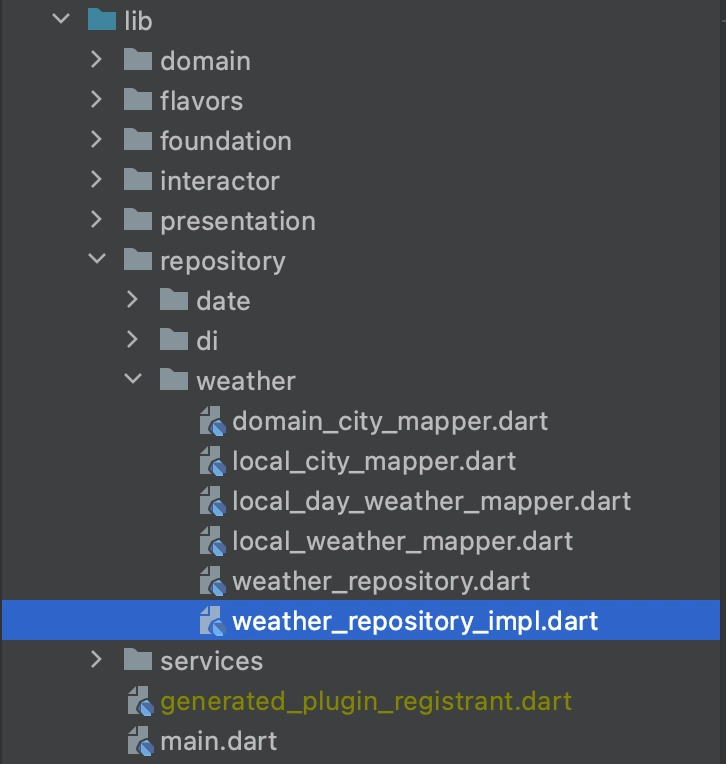Click Dart icon of weather_repository.dart

(x=212, y=581)
